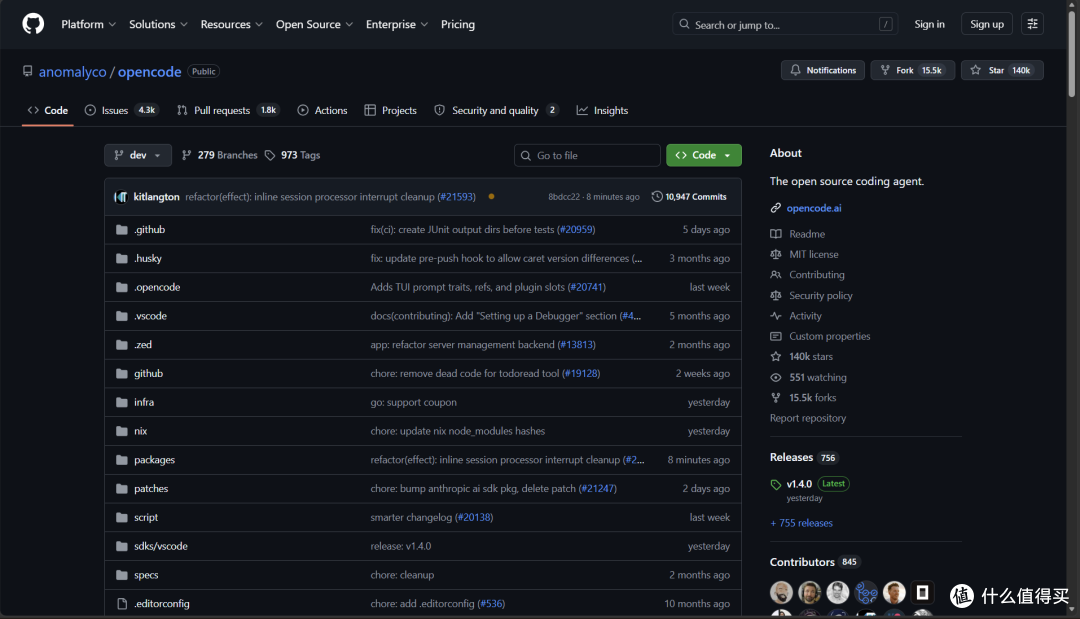Click the Notifications bell icon

(x=796, y=70)
